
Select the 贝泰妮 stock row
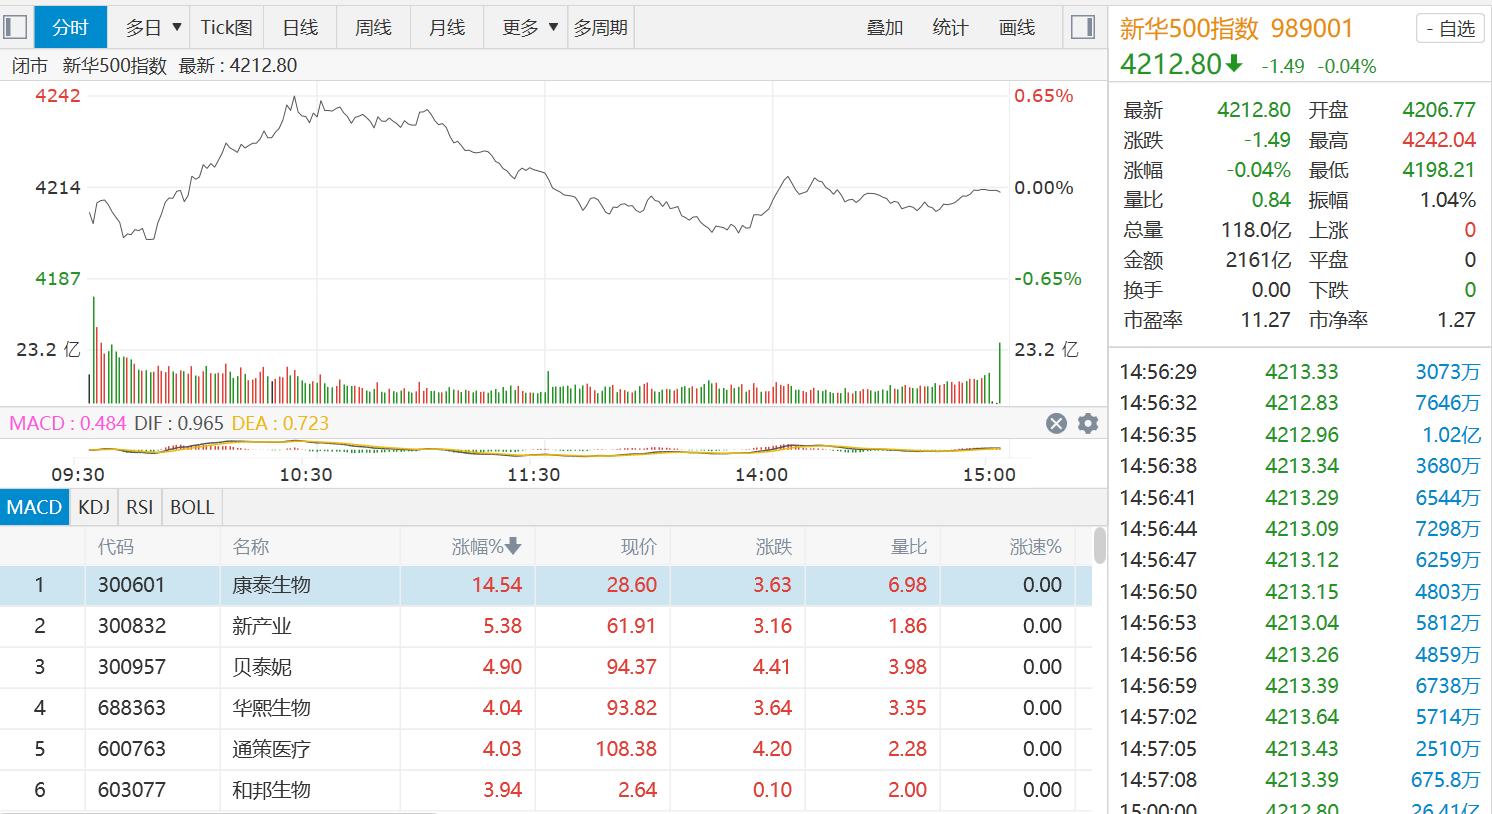tap(545, 667)
